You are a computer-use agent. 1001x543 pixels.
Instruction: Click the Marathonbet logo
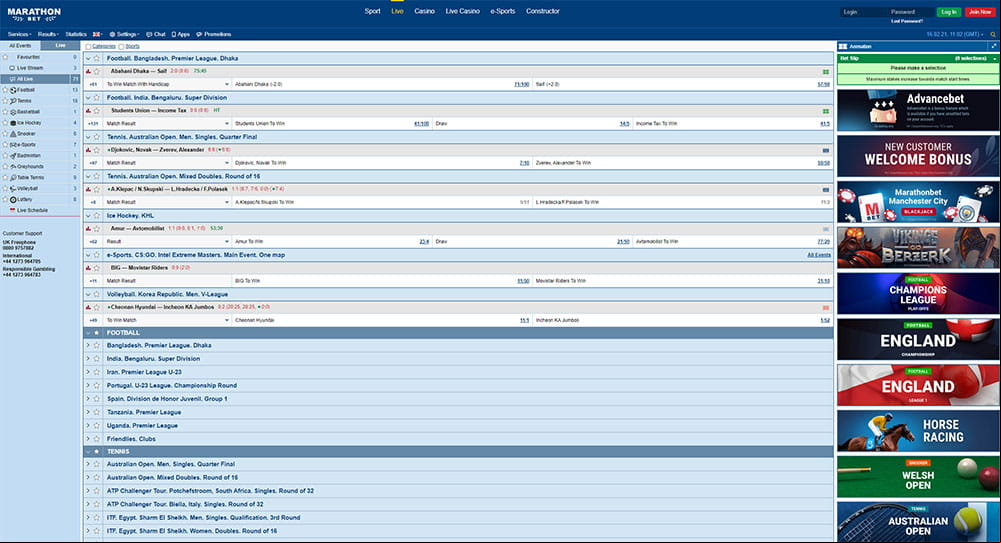tap(34, 14)
